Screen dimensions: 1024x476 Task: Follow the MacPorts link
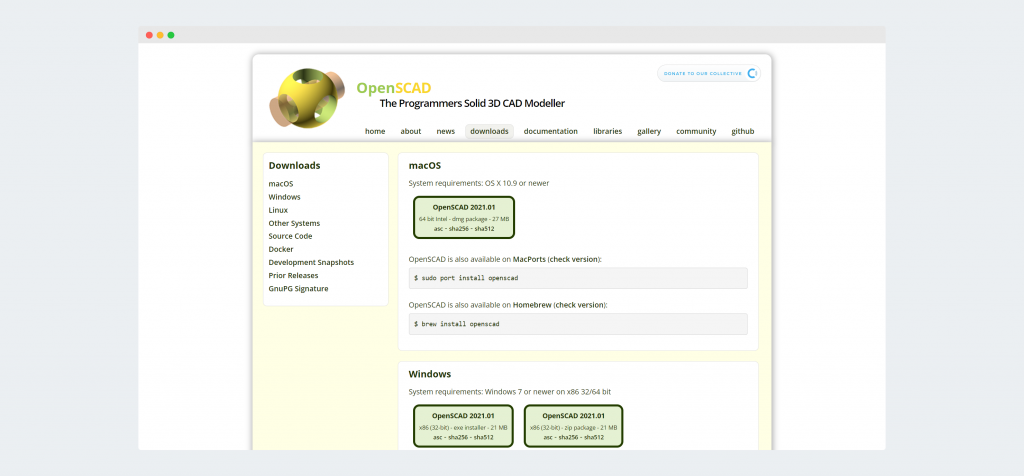click(x=530, y=259)
